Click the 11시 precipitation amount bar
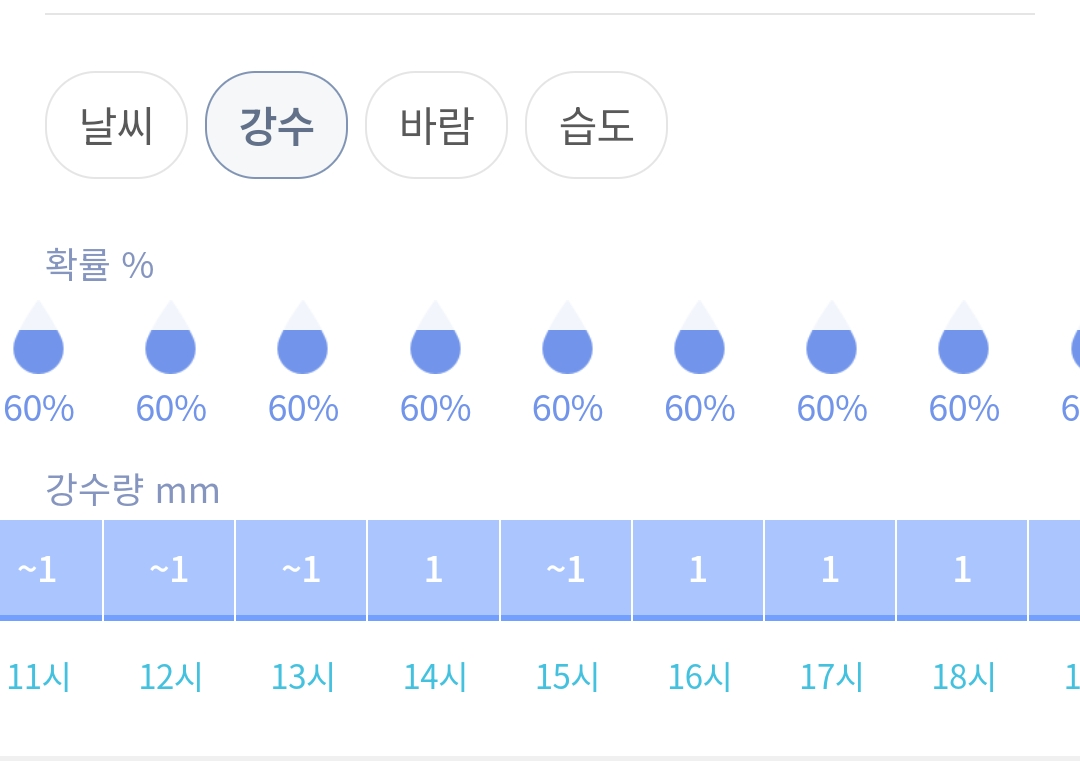 point(50,570)
